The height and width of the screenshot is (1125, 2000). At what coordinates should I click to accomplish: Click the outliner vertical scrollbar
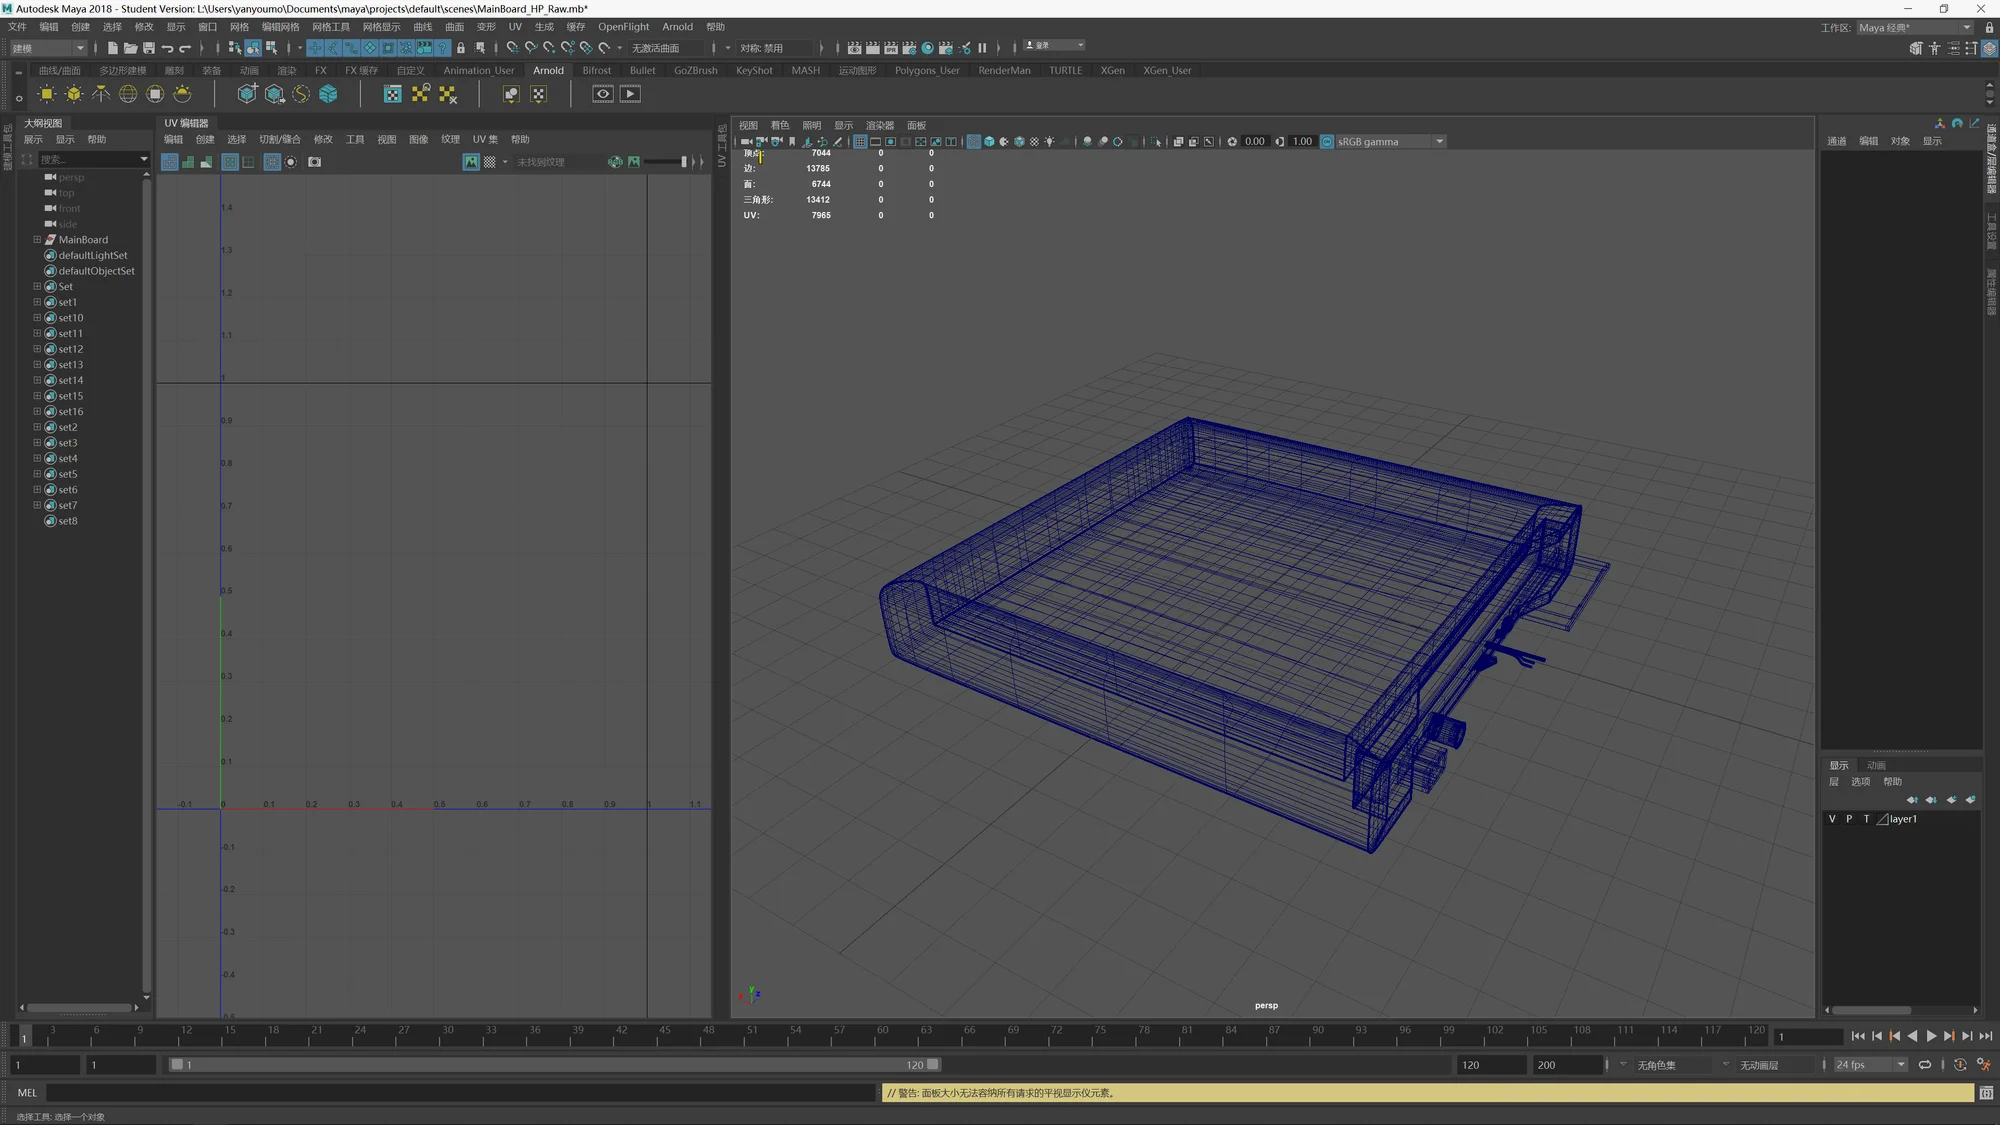click(x=147, y=584)
